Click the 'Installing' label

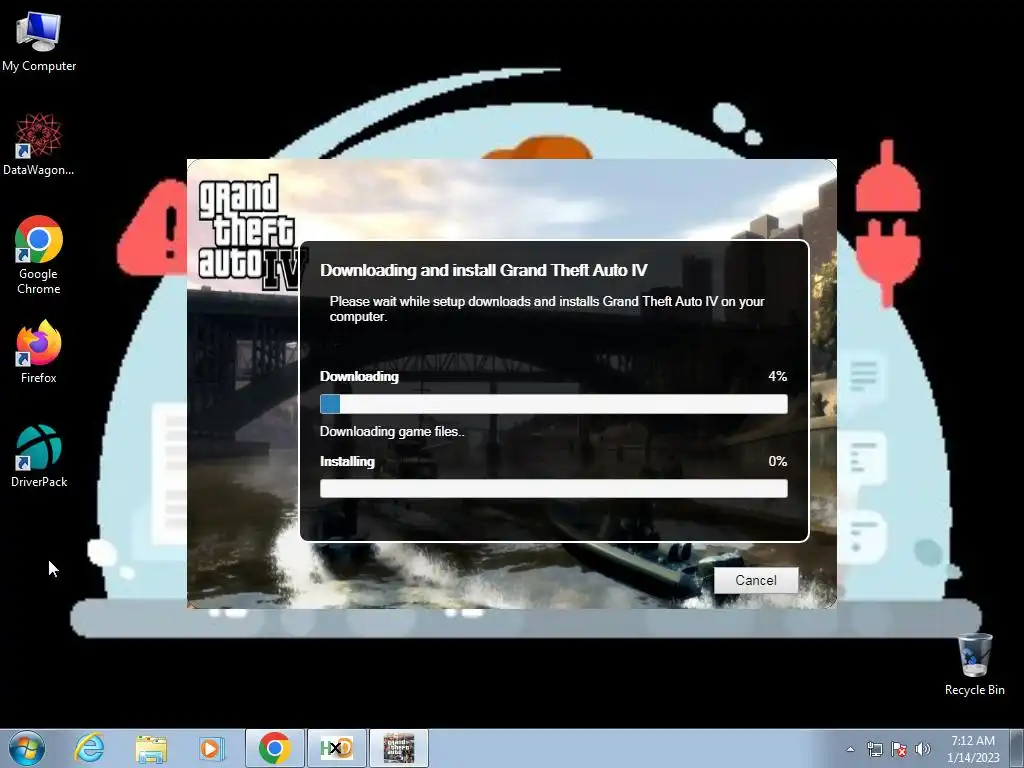coord(347,461)
